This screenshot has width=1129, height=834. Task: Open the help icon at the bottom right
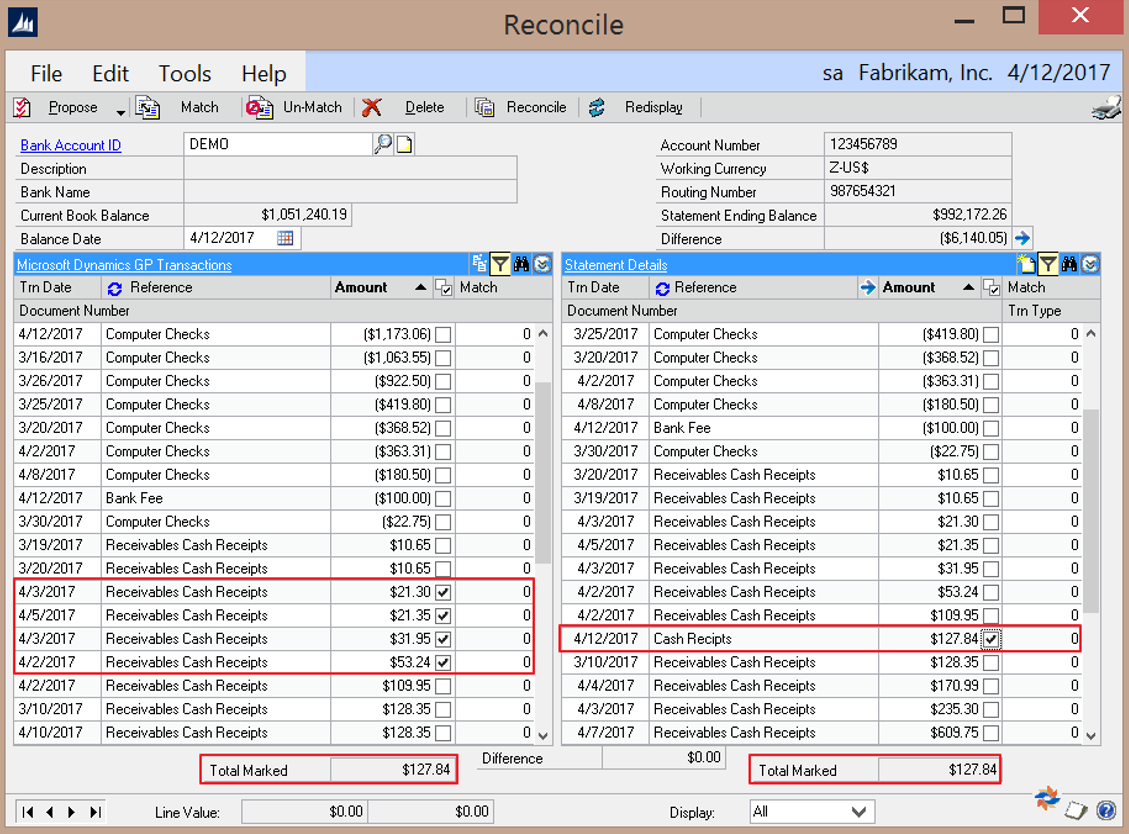click(x=1106, y=810)
